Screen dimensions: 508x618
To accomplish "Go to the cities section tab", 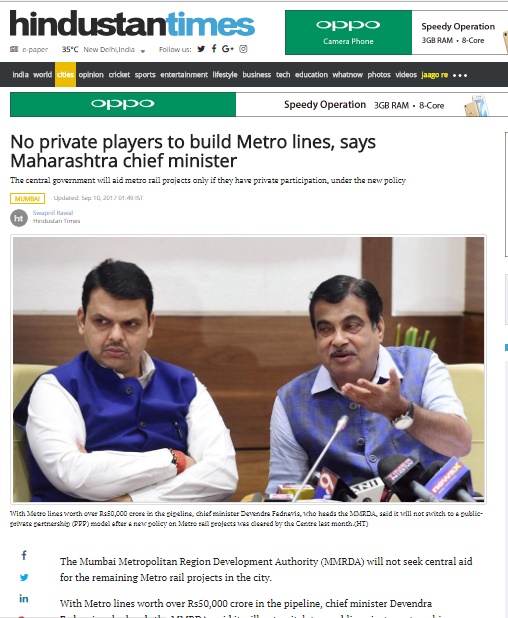I will (x=65, y=74).
